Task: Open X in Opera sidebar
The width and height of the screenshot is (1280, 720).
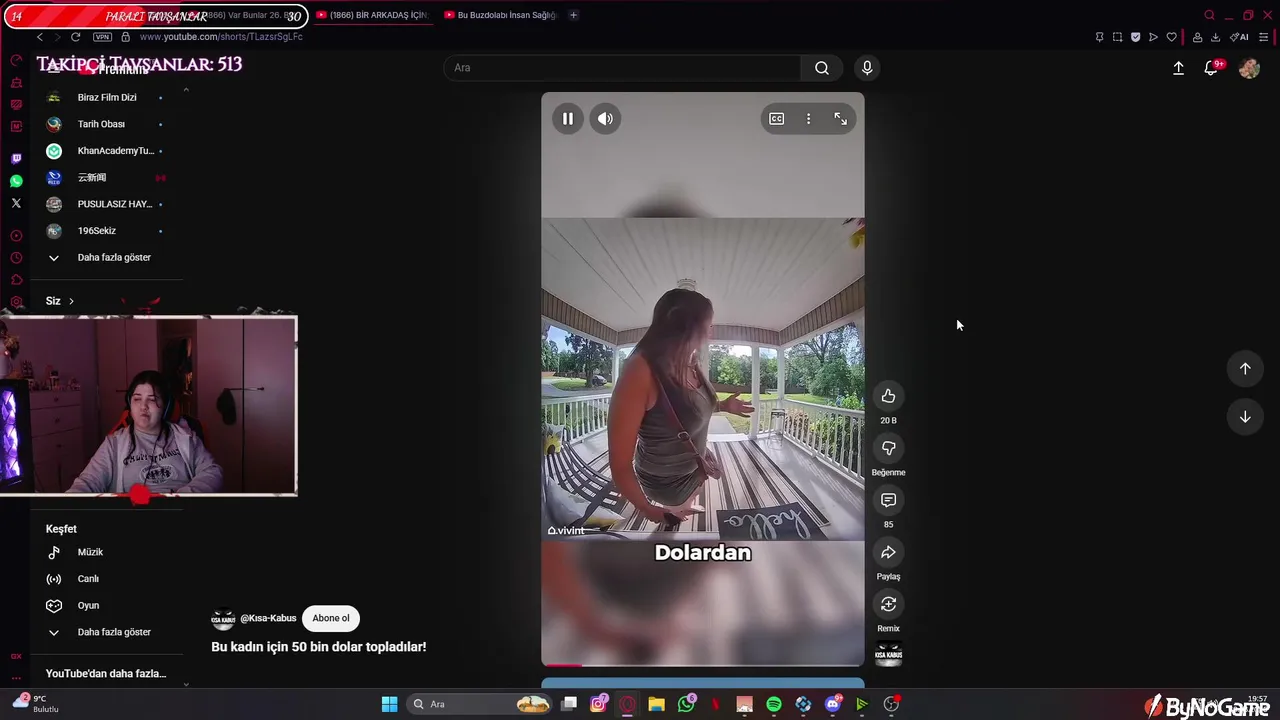Action: [16, 203]
